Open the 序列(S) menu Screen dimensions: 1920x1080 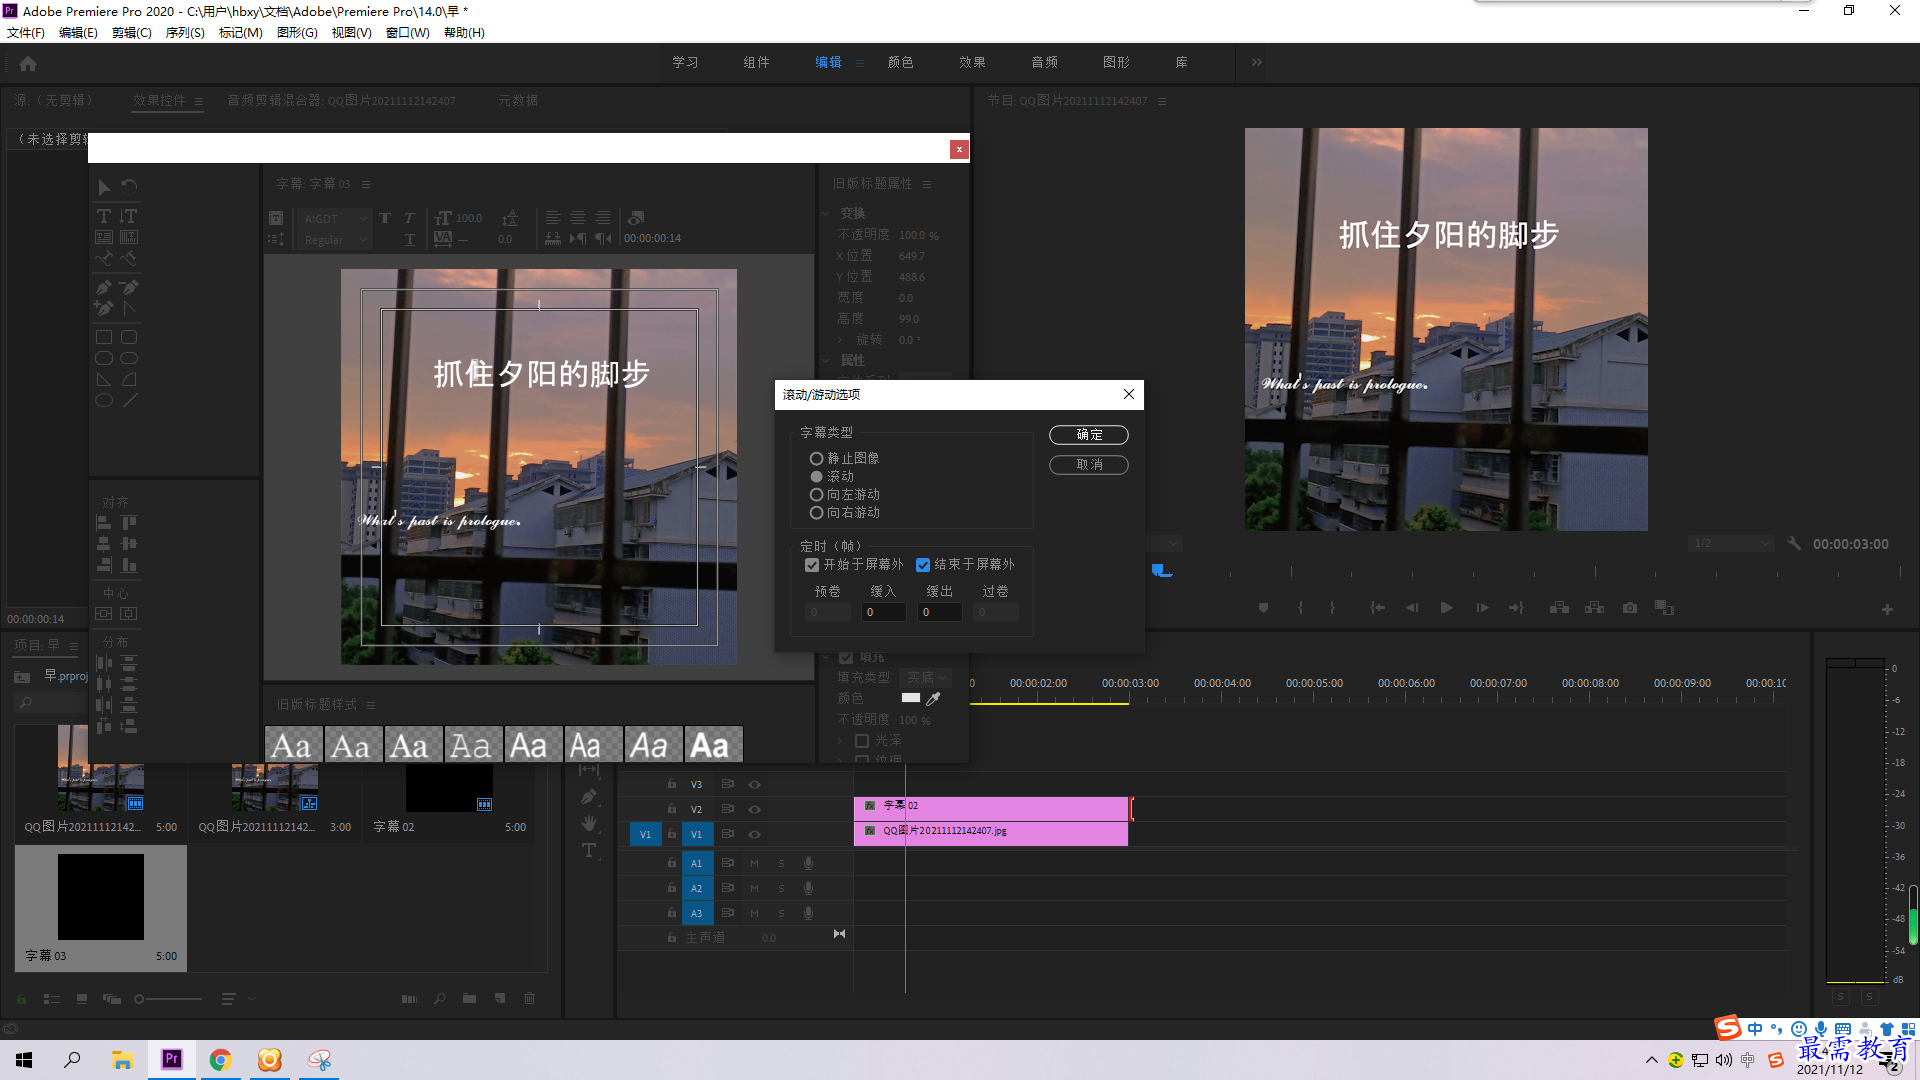coord(185,33)
